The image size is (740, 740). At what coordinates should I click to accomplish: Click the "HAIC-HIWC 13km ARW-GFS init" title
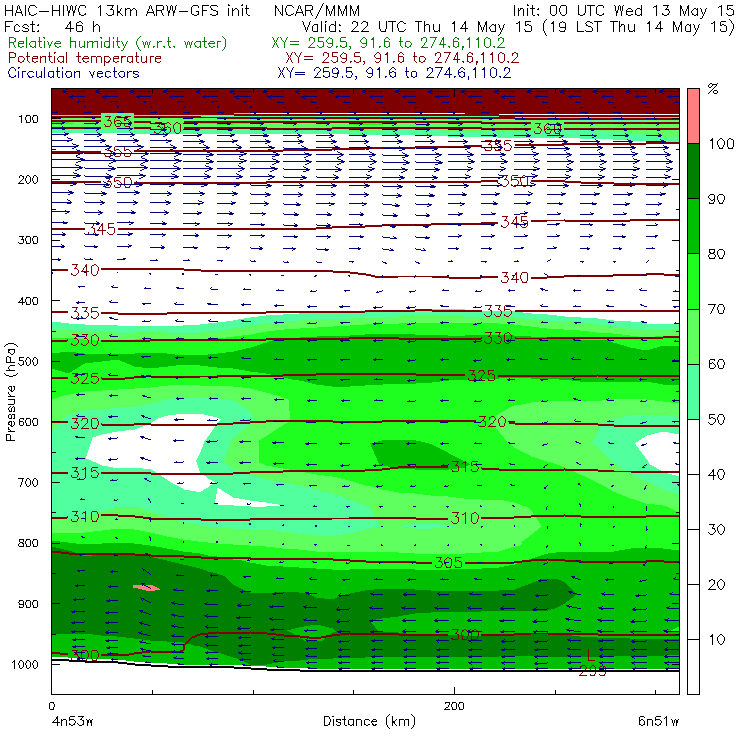126,10
